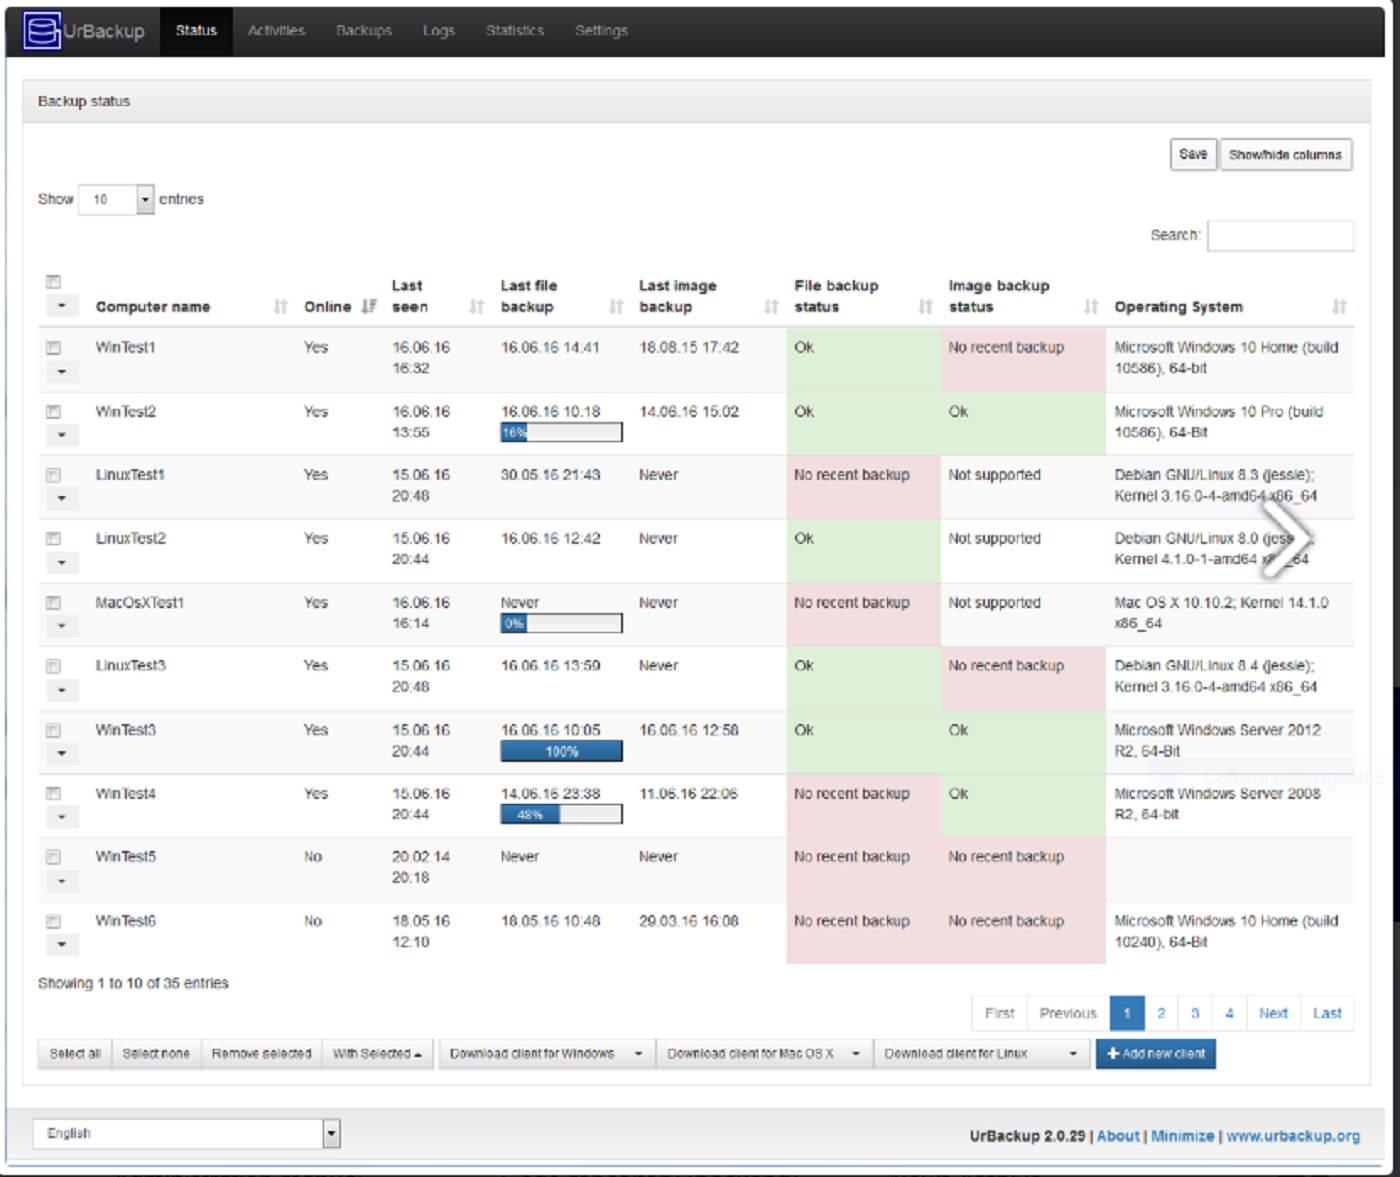The width and height of the screenshot is (1400, 1177).
Task: Click inside the Search input field
Action: (x=1280, y=235)
